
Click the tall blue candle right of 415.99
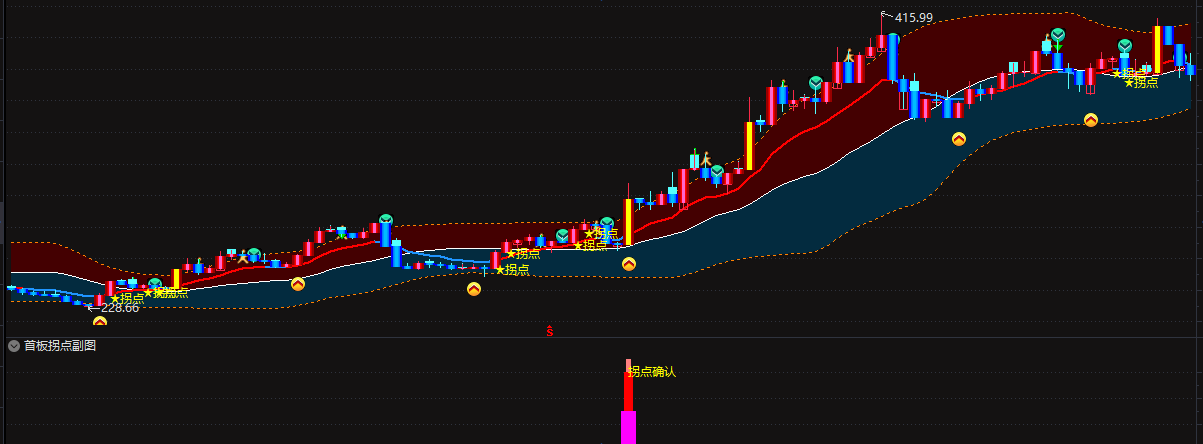(x=893, y=57)
